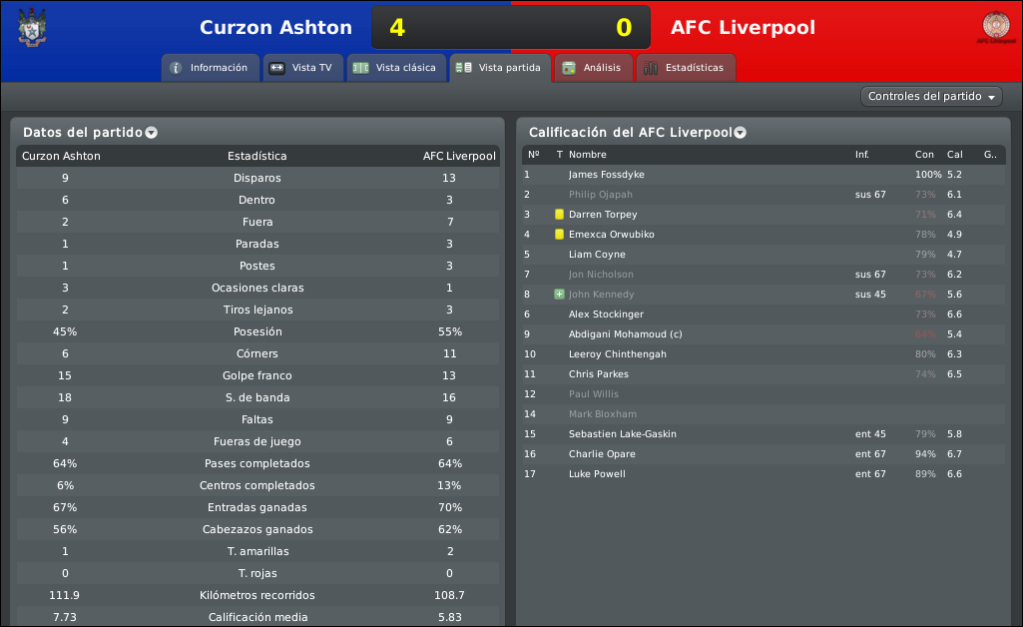Viewport: 1023px width, 627px height.
Task: Switch to the Estadísticas tab
Action: 685,68
